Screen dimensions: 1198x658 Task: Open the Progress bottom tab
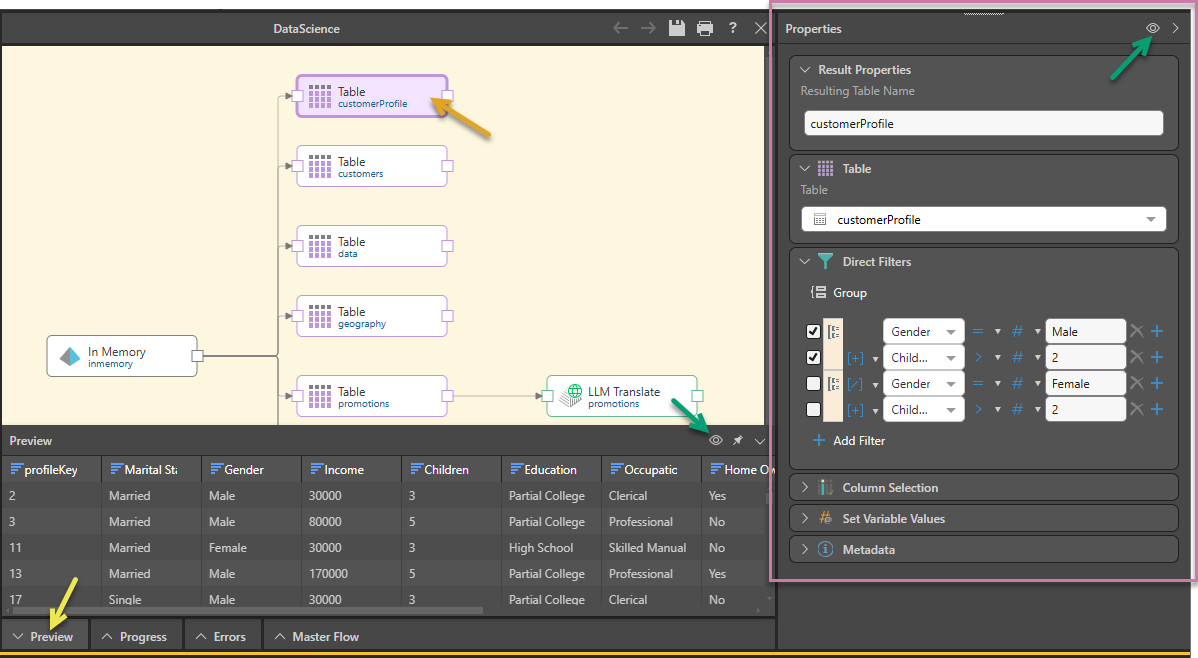point(135,636)
